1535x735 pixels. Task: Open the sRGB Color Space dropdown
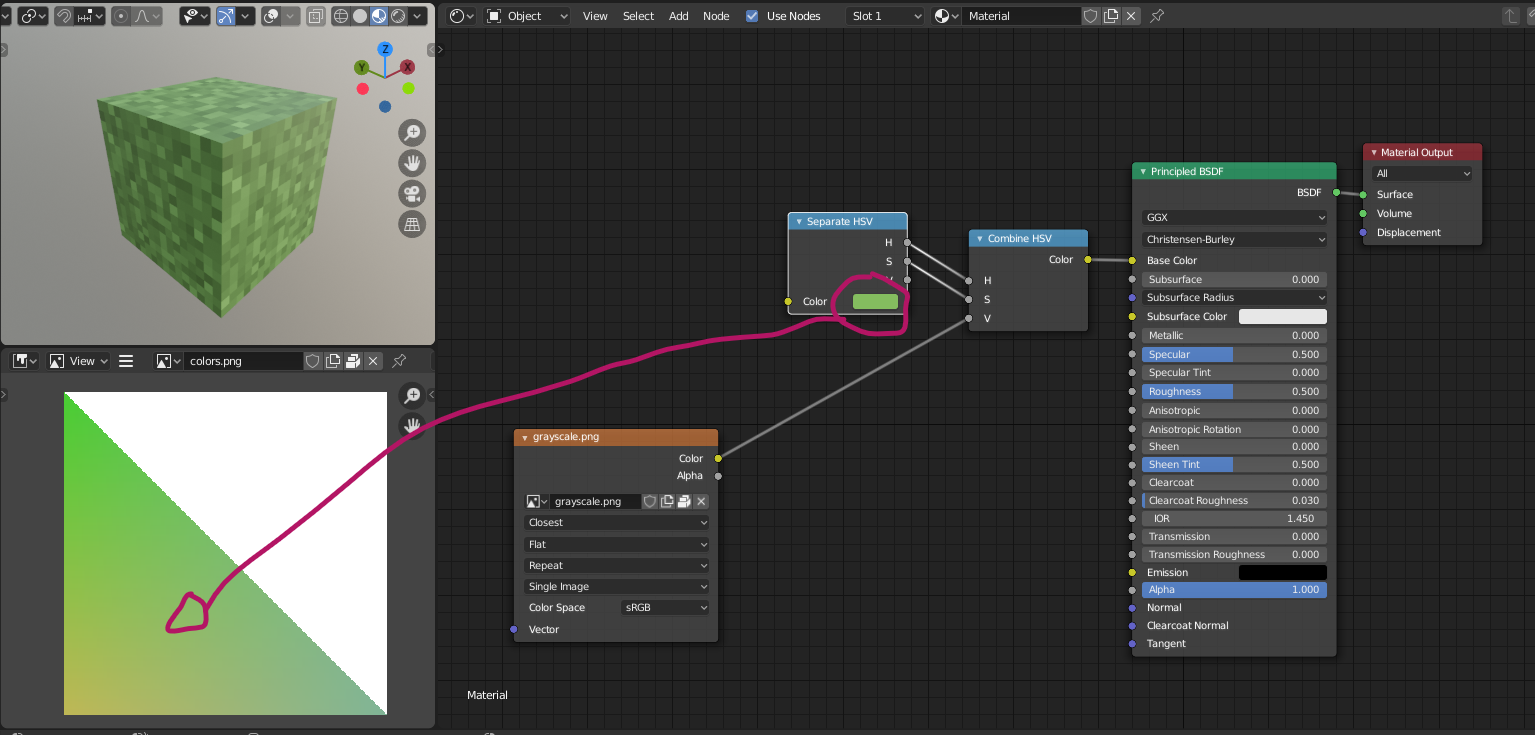click(664, 608)
